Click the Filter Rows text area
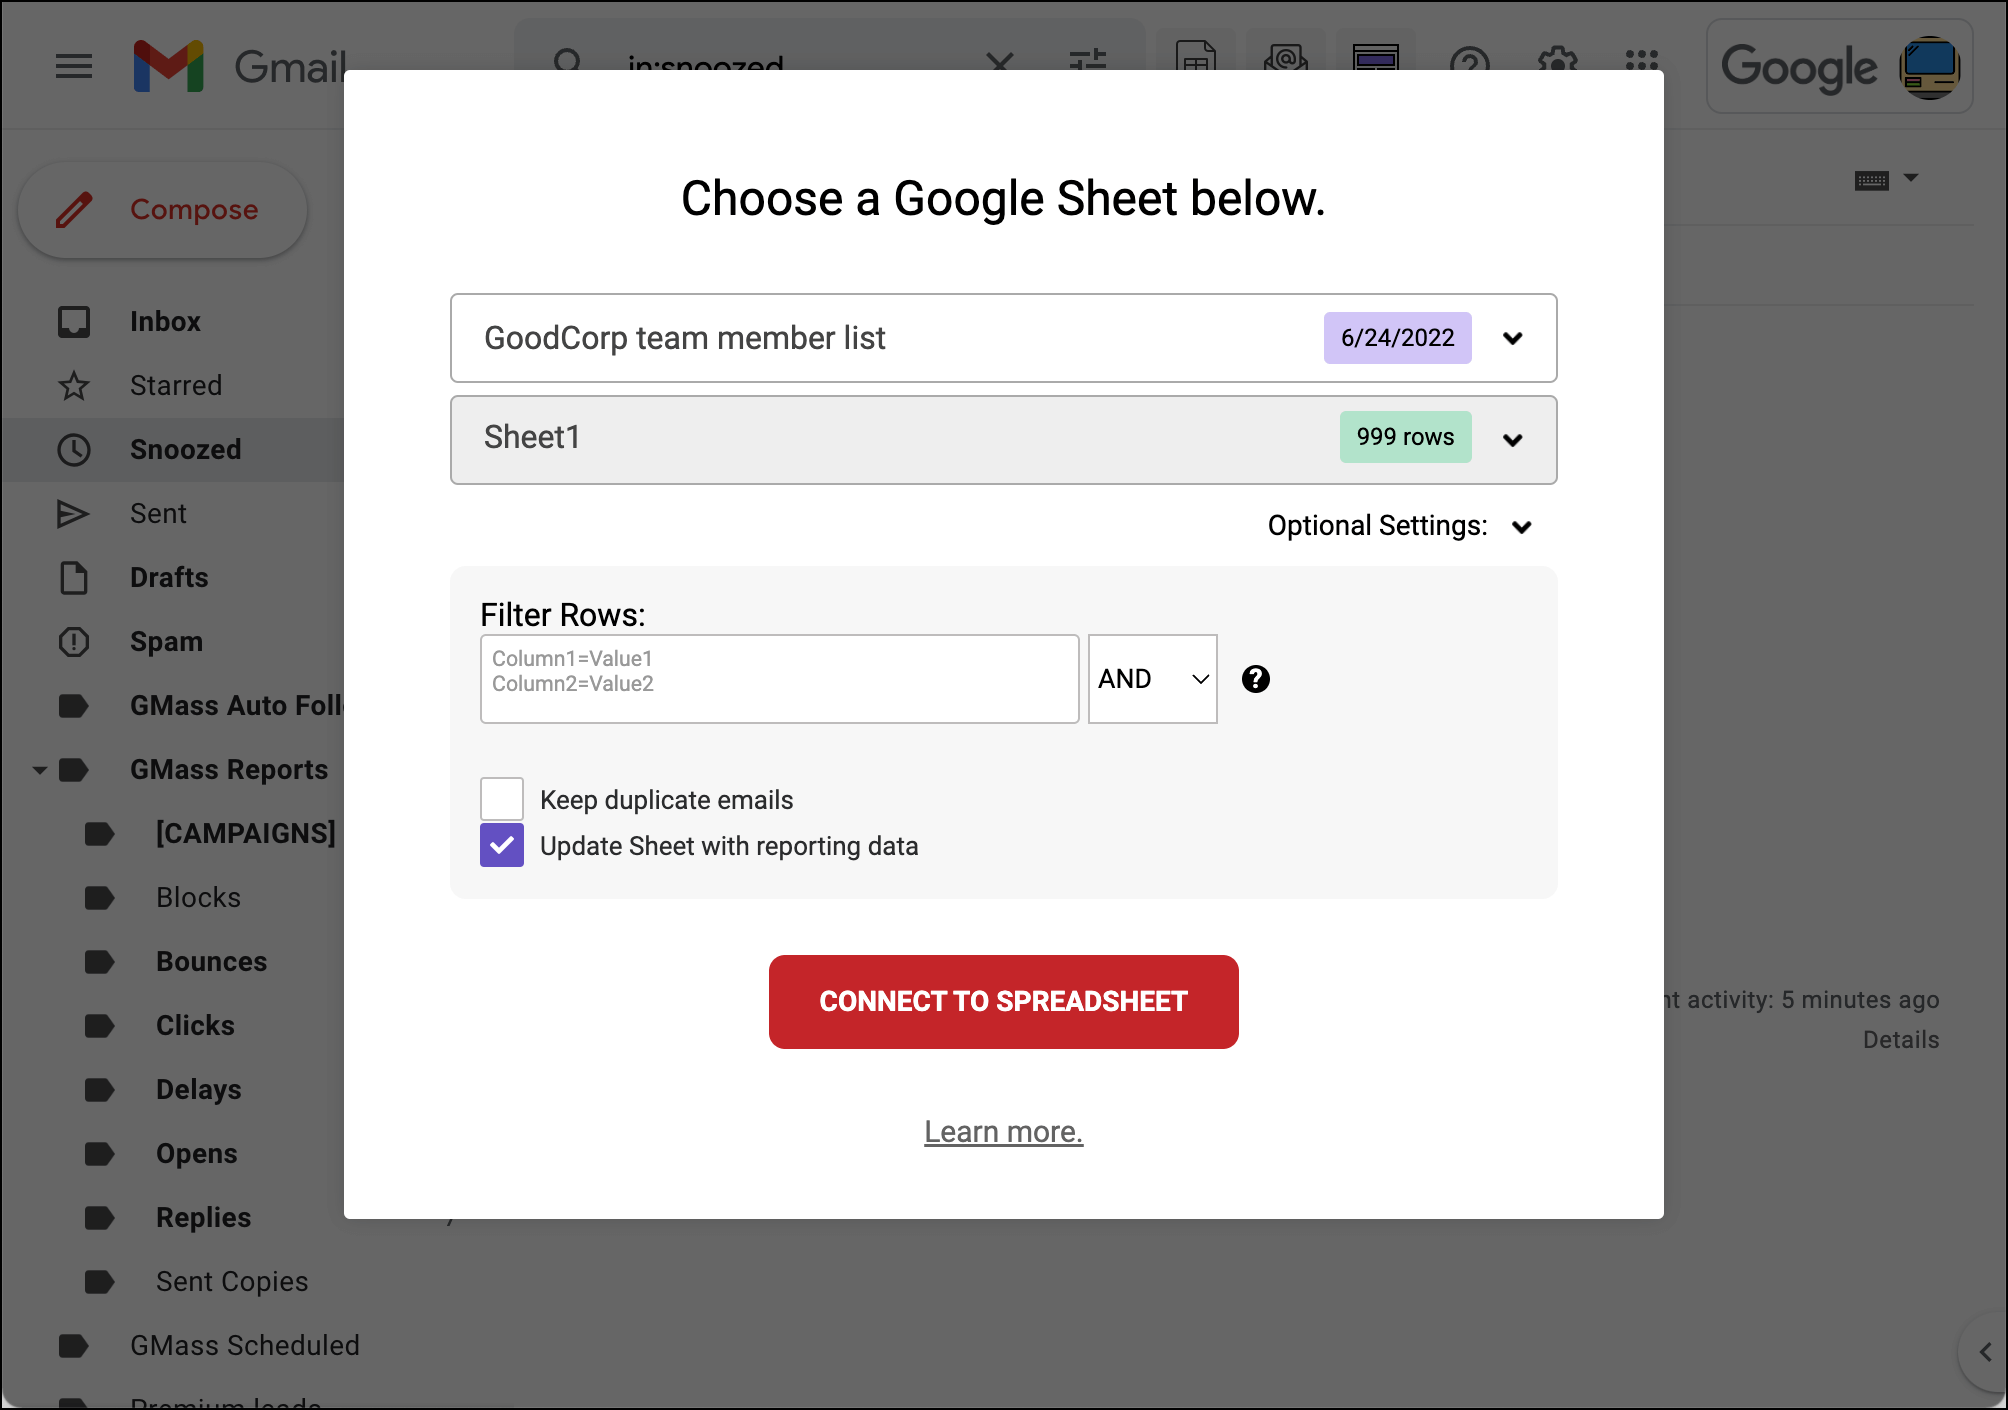This screenshot has height=1410, width=2008. coord(780,679)
